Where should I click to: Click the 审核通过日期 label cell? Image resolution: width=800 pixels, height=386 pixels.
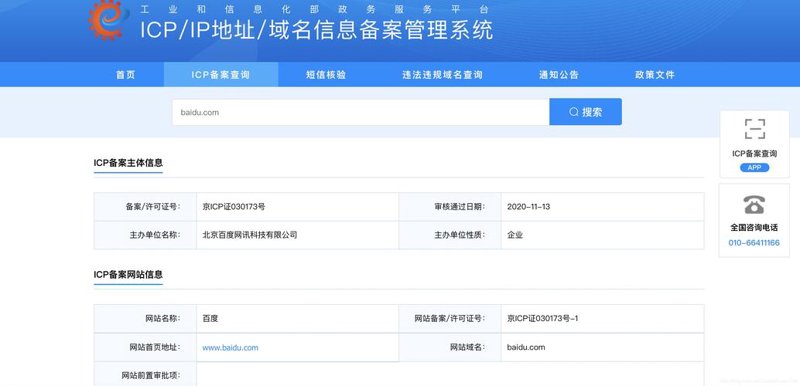[449, 207]
